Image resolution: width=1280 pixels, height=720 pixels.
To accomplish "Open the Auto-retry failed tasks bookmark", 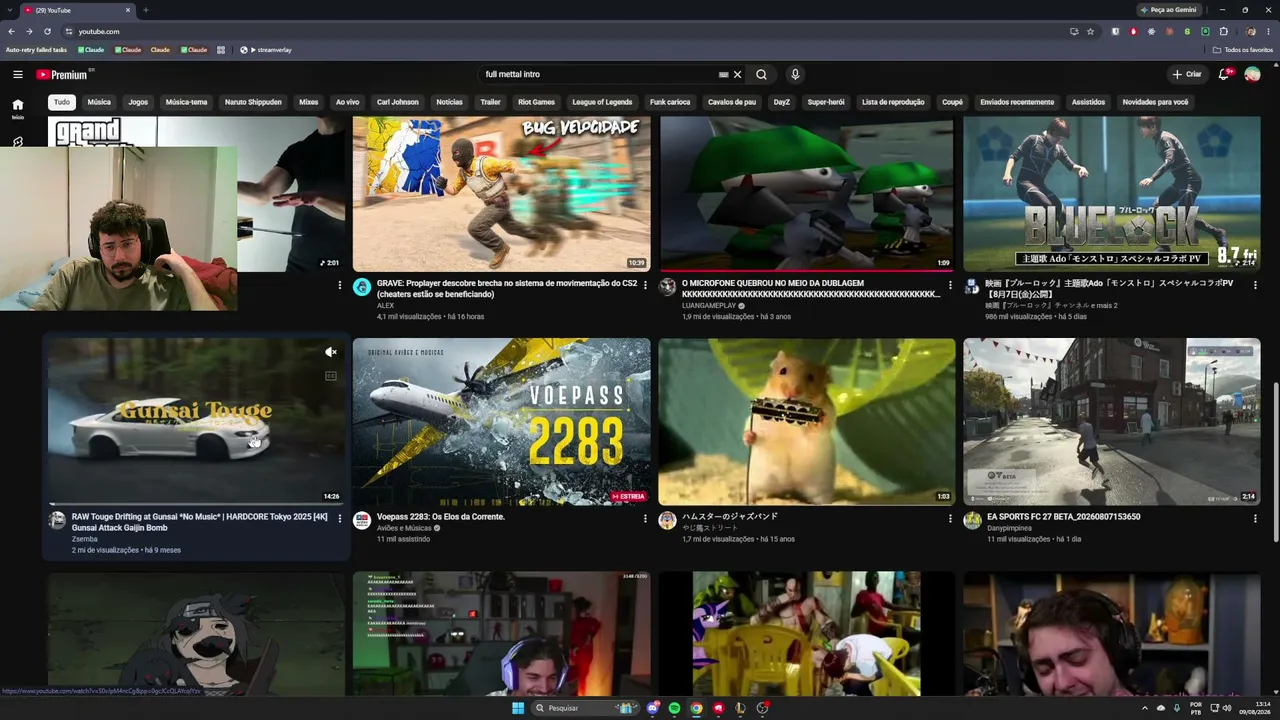I will (x=36, y=50).
